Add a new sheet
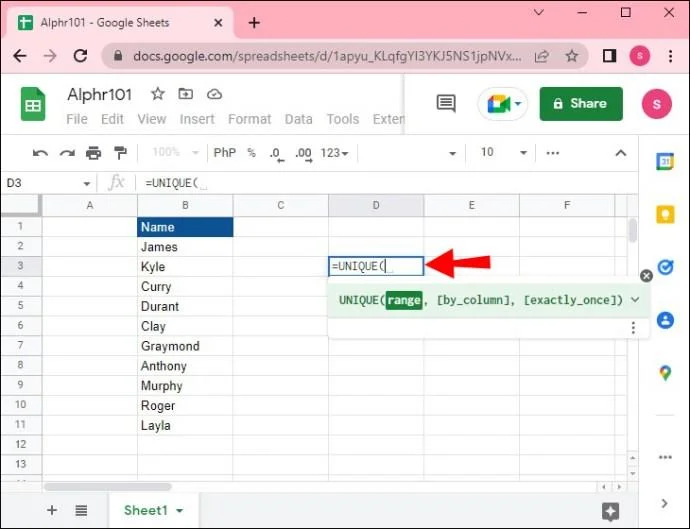The image size is (690, 529). coord(52,510)
